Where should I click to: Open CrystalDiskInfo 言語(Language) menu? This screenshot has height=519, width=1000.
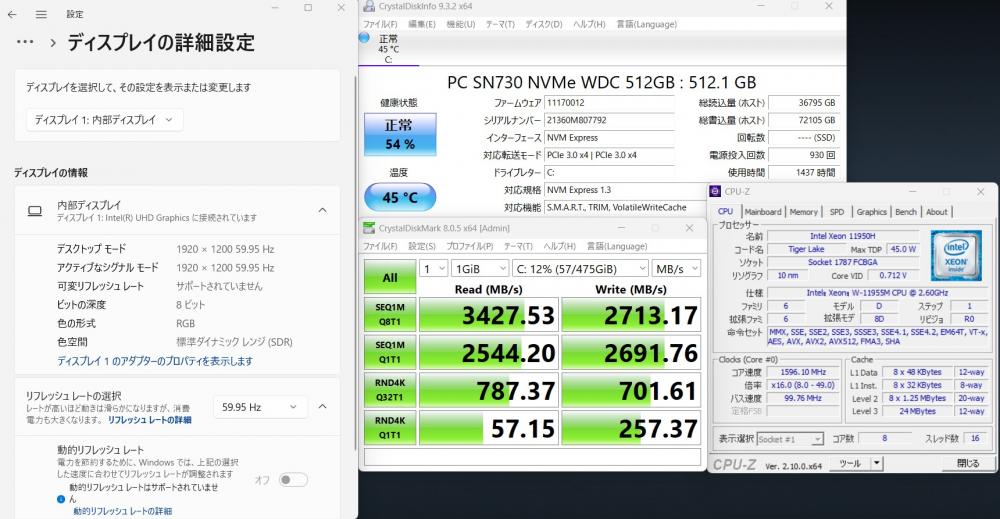tap(647, 24)
